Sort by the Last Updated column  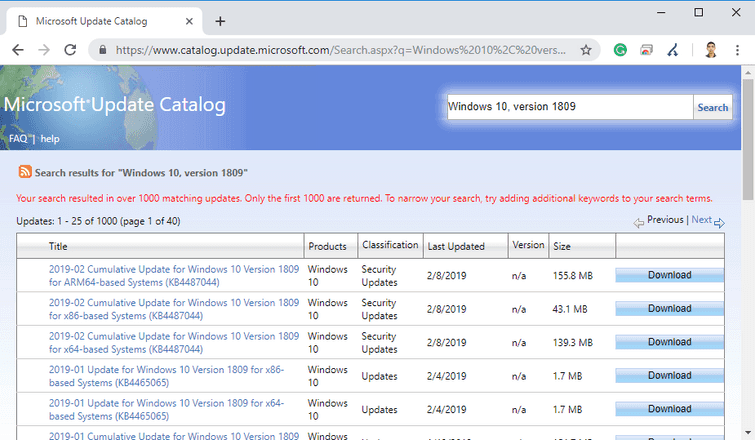click(456, 246)
